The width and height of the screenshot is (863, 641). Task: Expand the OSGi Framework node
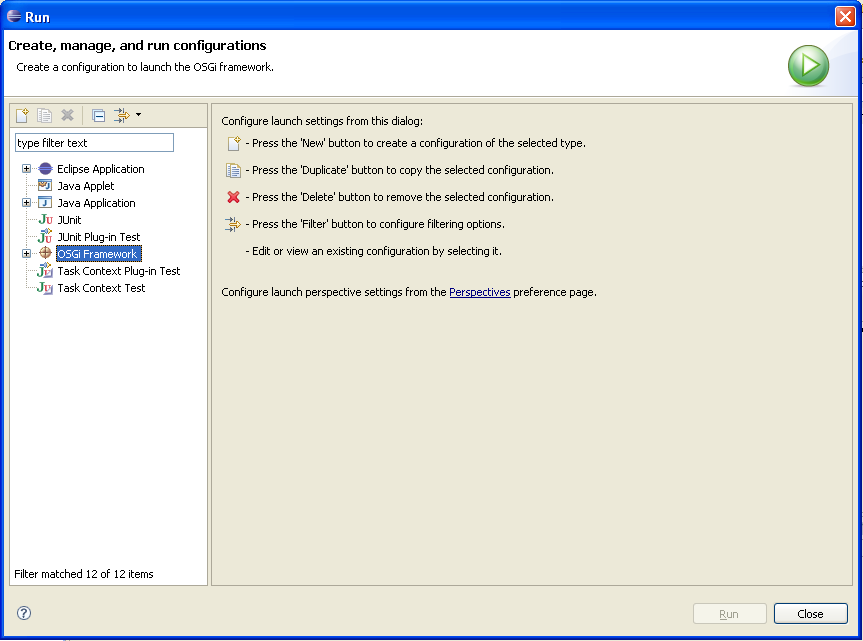coord(26,254)
